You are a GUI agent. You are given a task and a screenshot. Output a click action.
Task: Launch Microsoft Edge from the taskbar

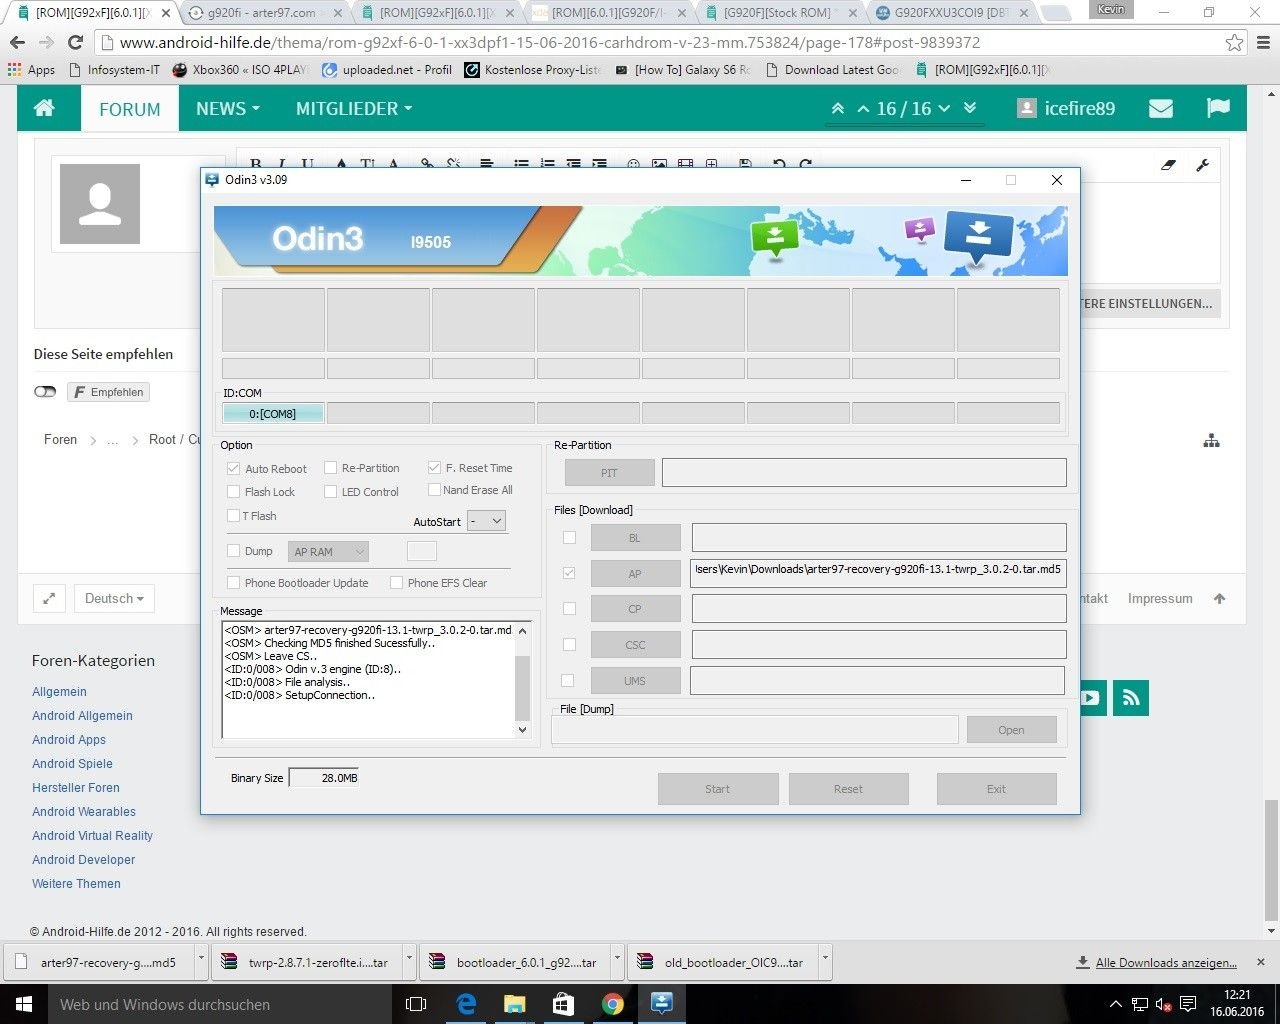pyautogui.click(x=466, y=1004)
